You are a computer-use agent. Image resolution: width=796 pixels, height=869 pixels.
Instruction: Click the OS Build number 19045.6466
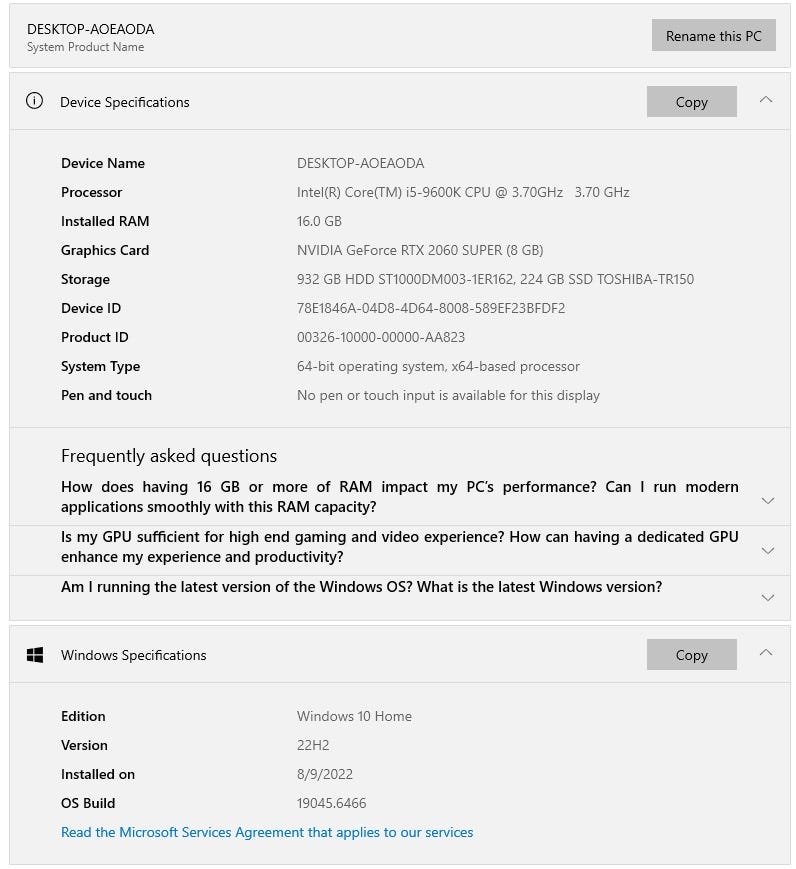click(x=331, y=803)
